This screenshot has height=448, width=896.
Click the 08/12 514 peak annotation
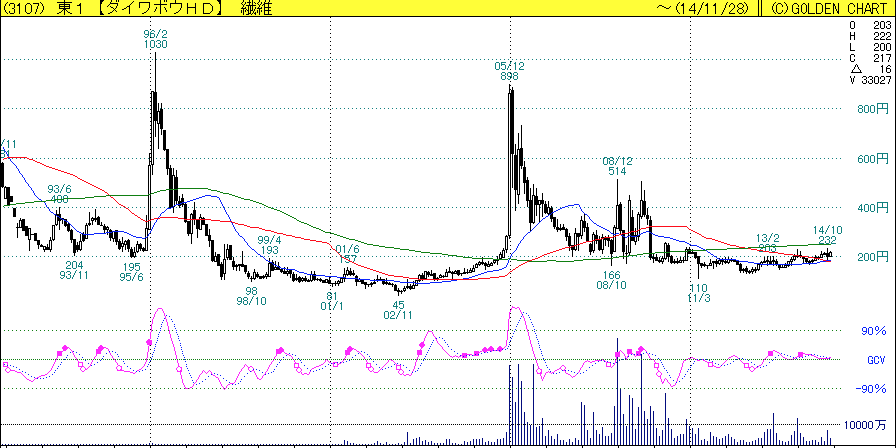coord(617,166)
